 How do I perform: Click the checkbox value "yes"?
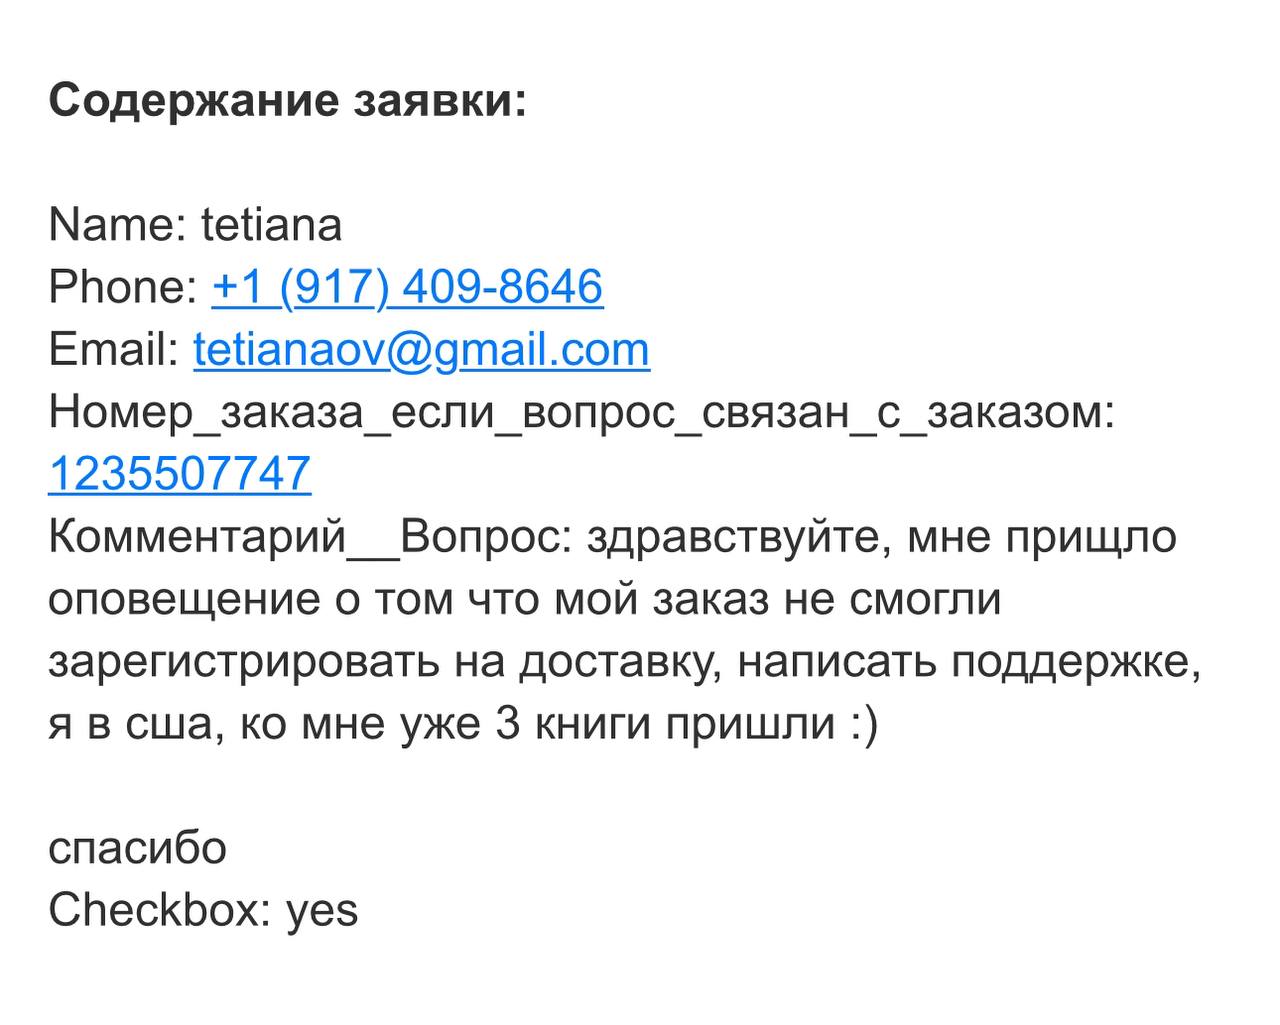click(322, 910)
